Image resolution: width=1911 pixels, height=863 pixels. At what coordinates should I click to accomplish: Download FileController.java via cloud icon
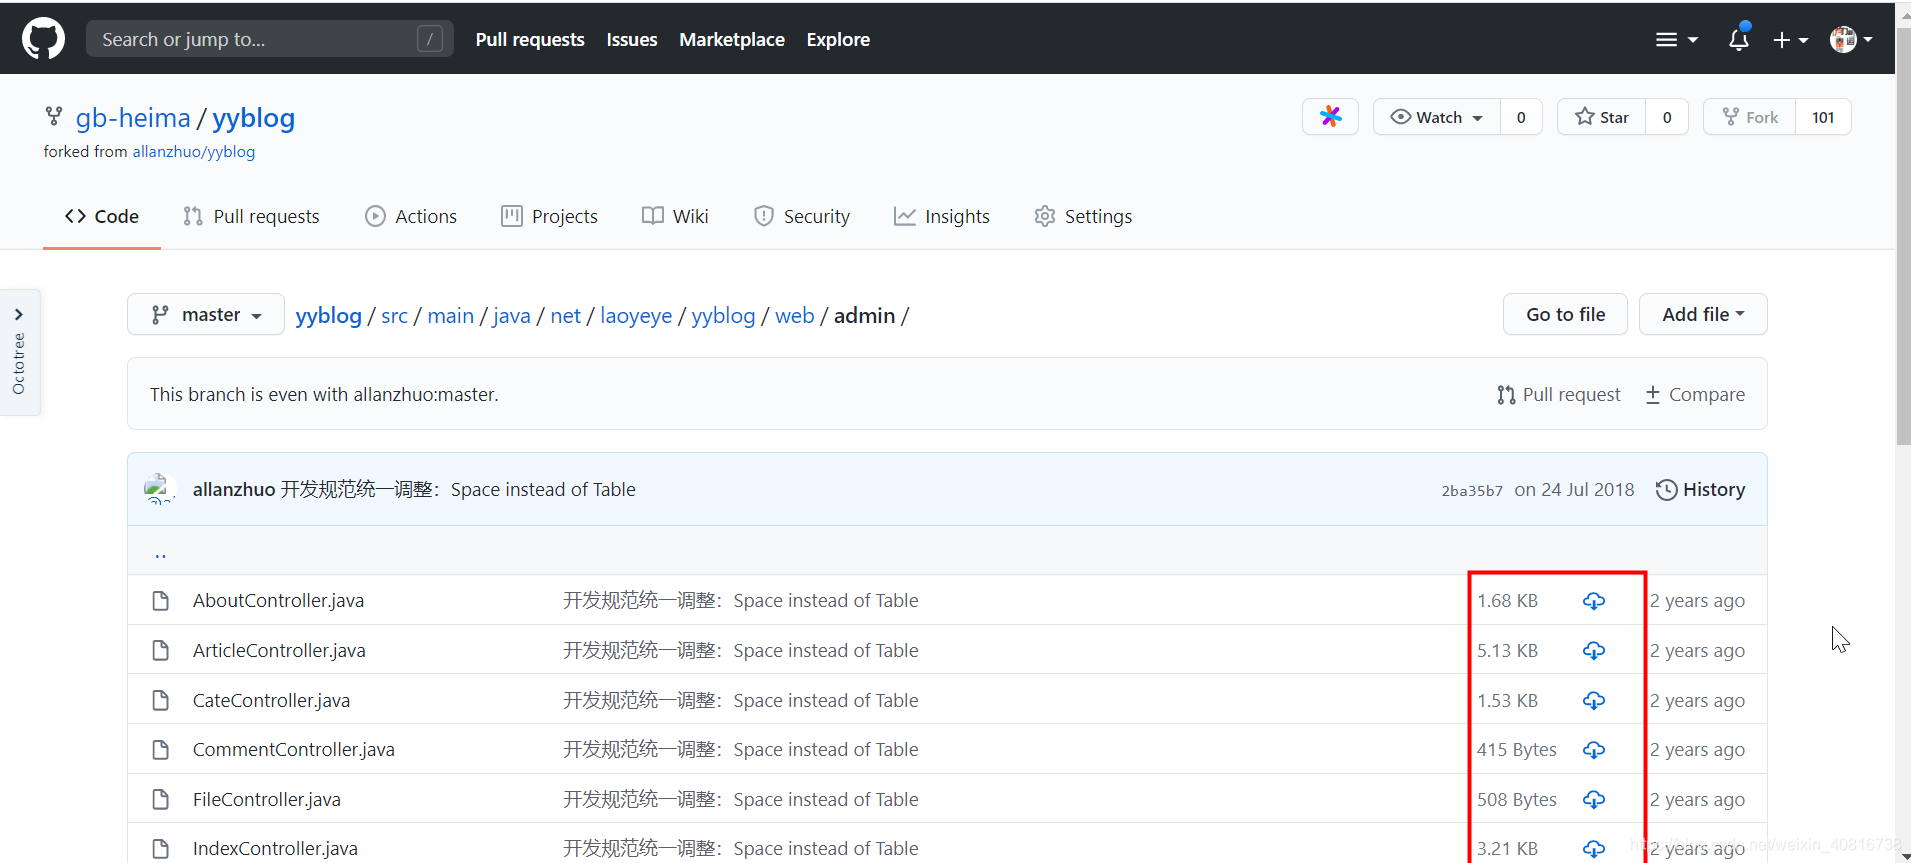point(1594,800)
